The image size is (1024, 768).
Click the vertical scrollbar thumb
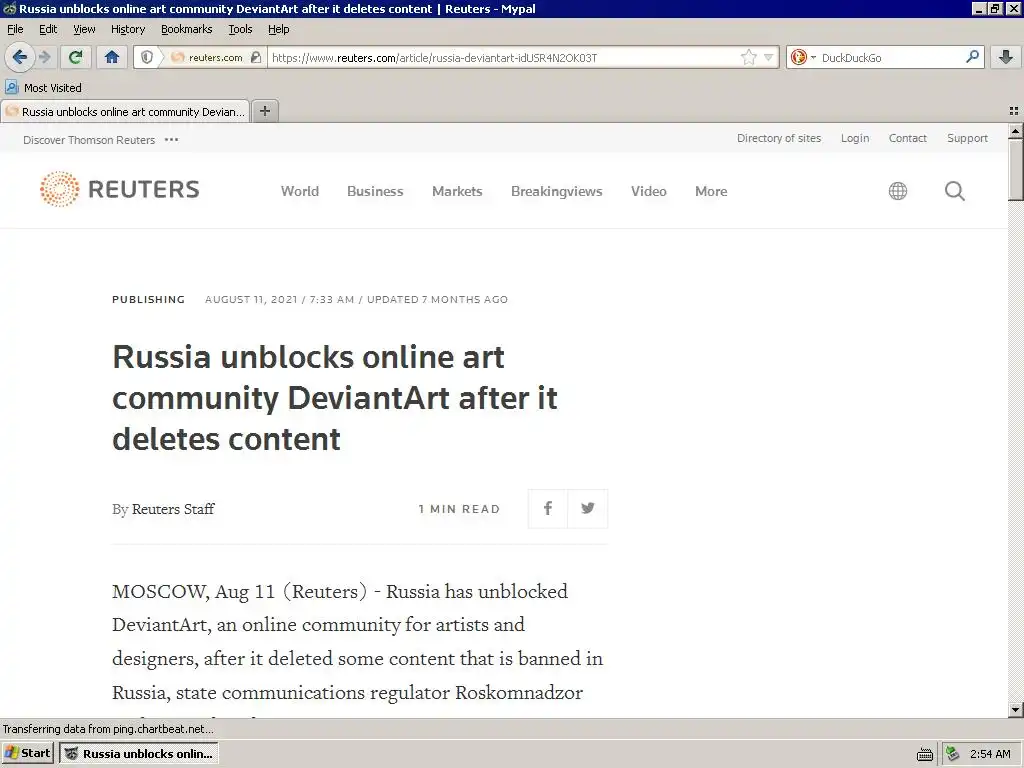1015,170
